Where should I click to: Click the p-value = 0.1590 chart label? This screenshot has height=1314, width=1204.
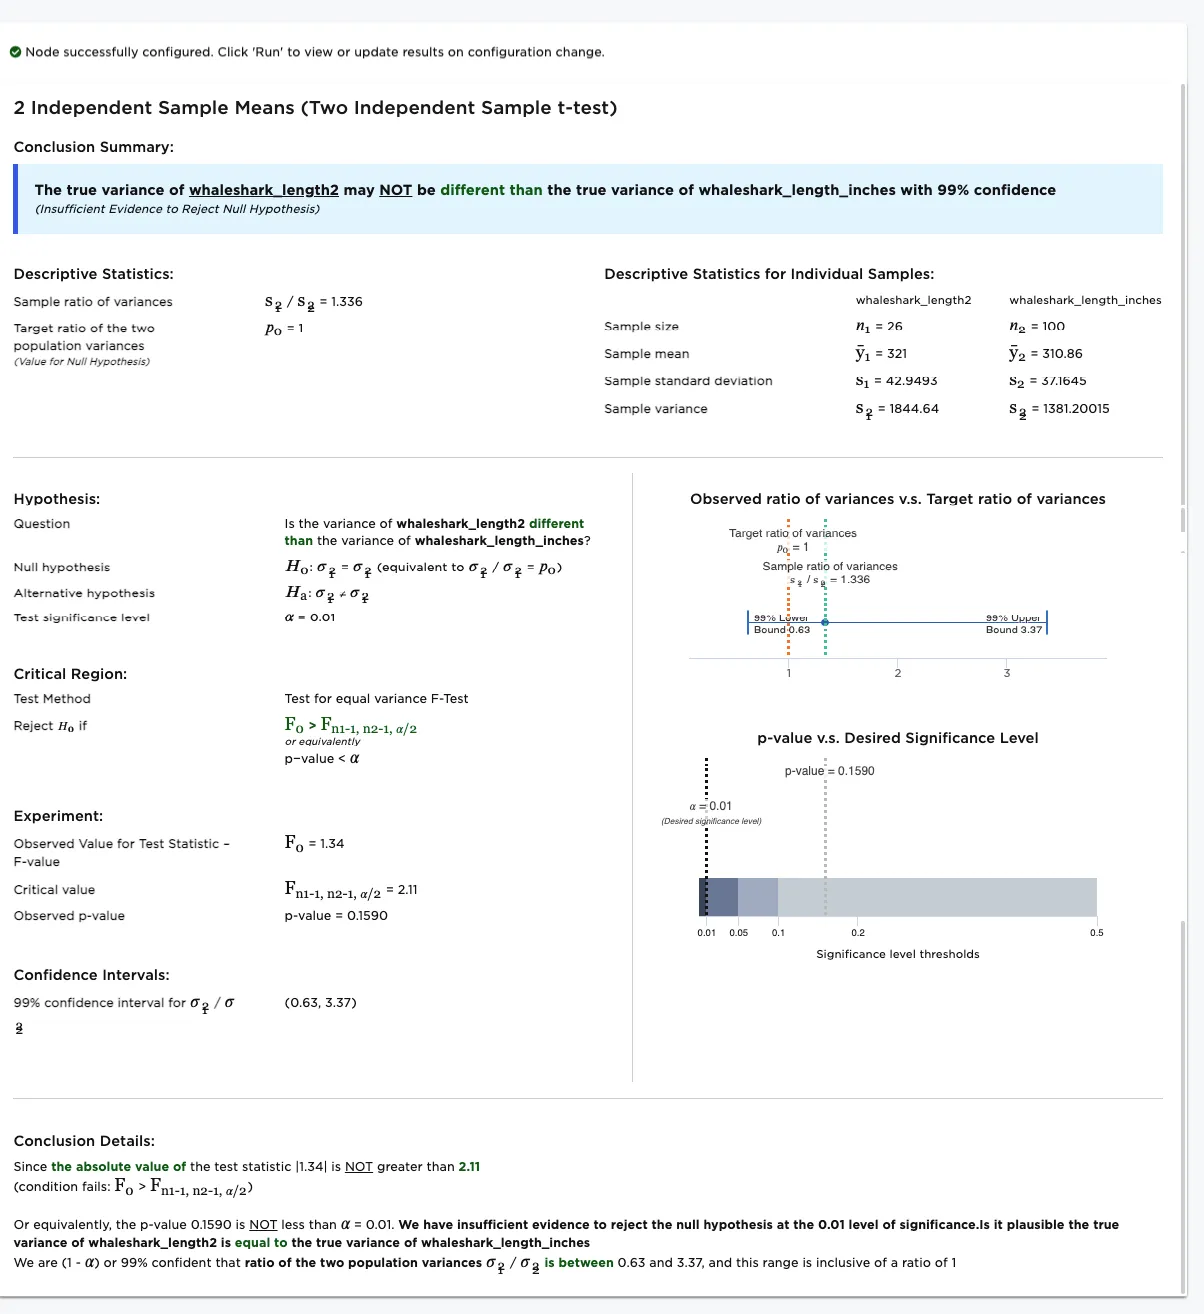(x=829, y=771)
